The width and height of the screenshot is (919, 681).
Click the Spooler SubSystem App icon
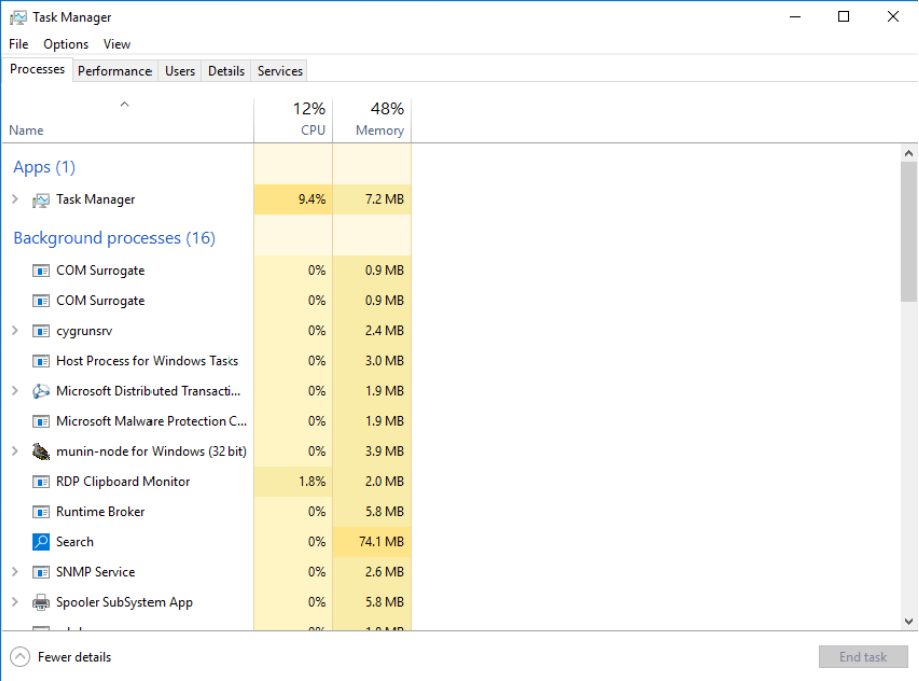pos(40,601)
